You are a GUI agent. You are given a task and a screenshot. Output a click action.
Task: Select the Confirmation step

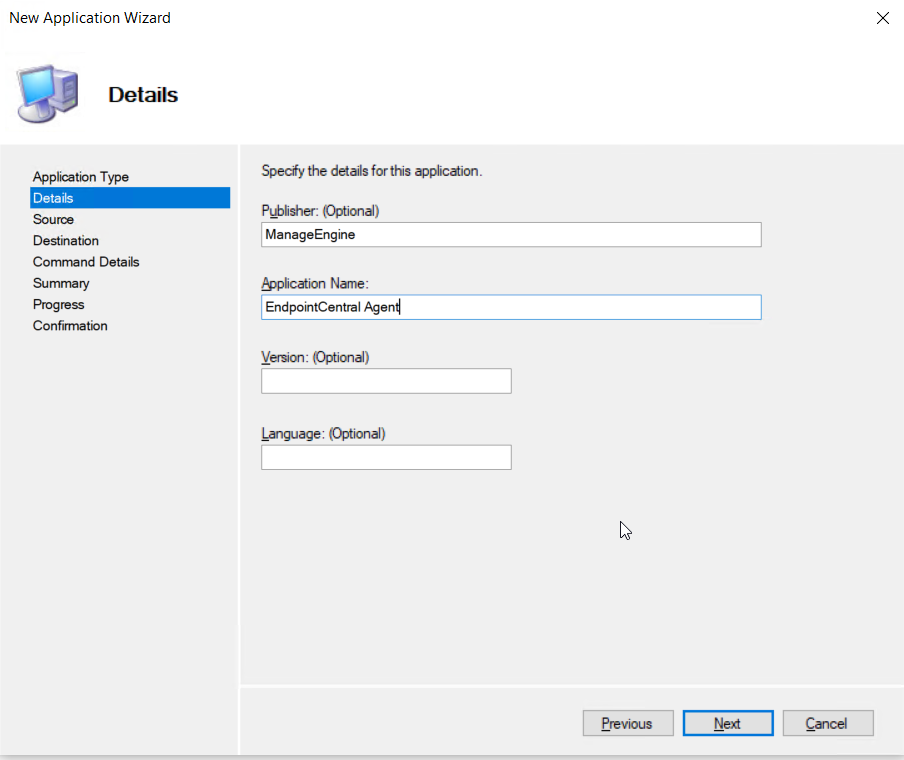coord(70,326)
